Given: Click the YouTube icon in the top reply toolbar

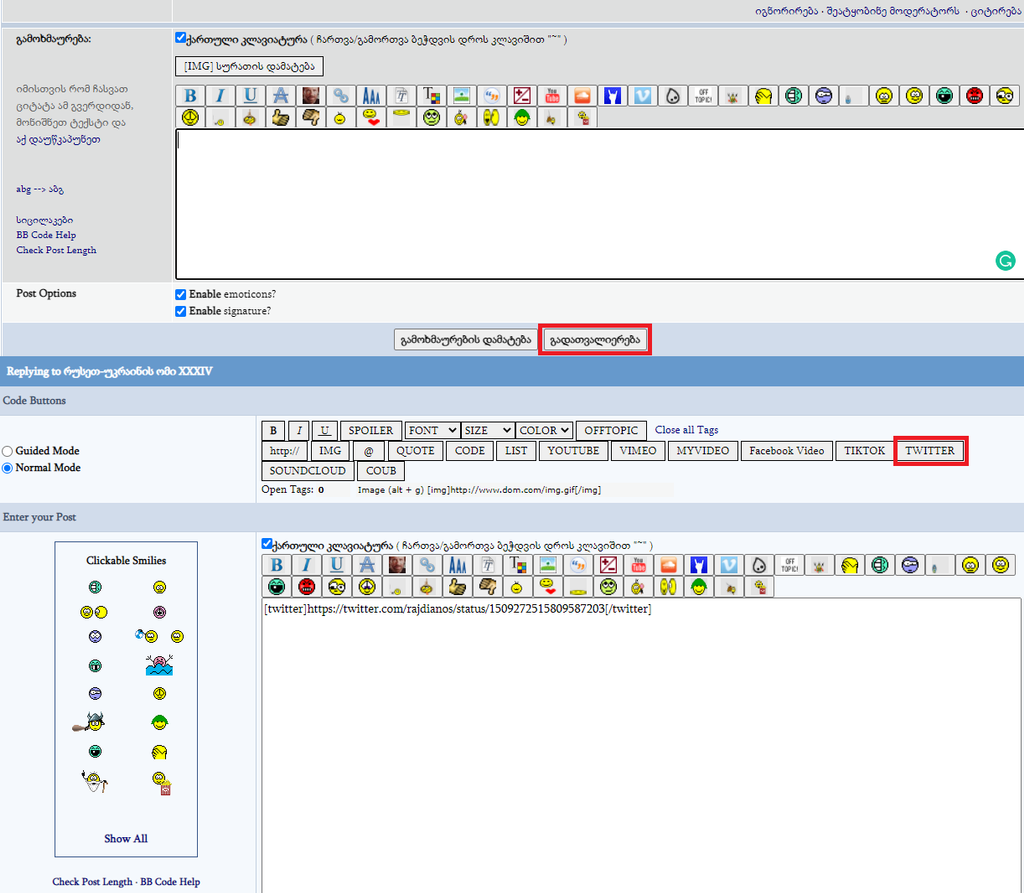Looking at the screenshot, I should pos(552,96).
